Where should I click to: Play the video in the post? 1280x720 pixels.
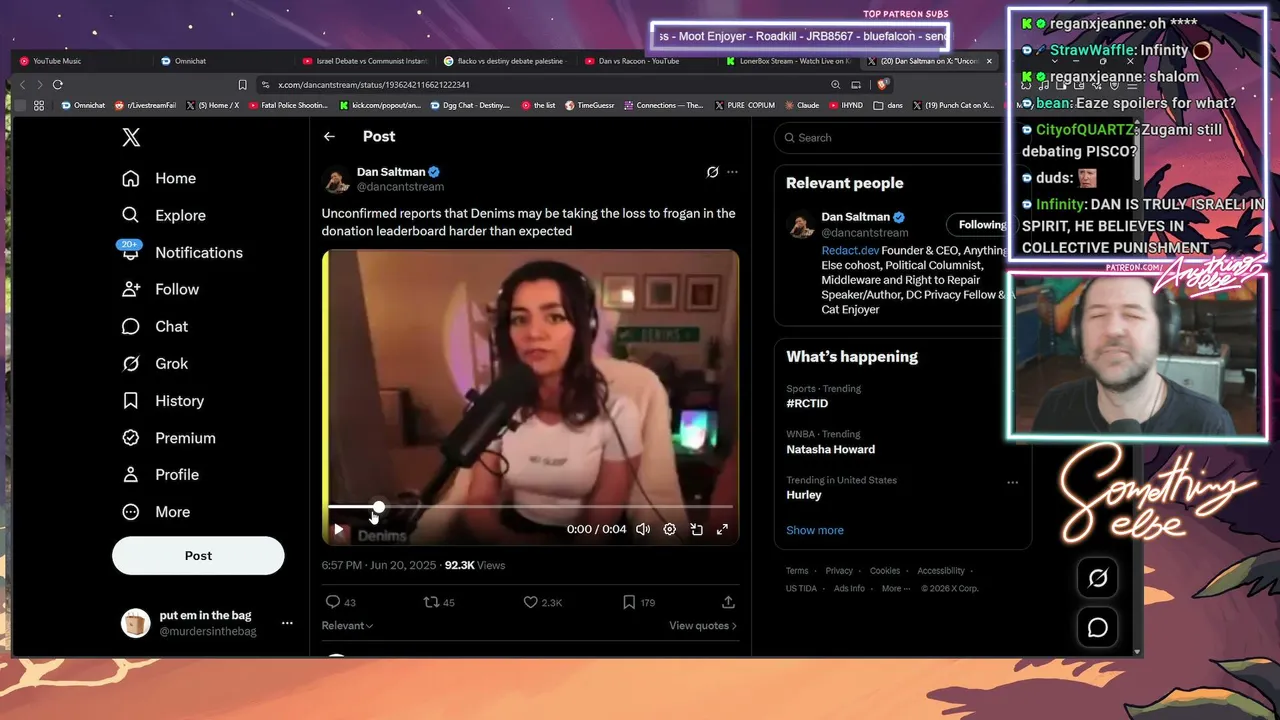pos(338,530)
